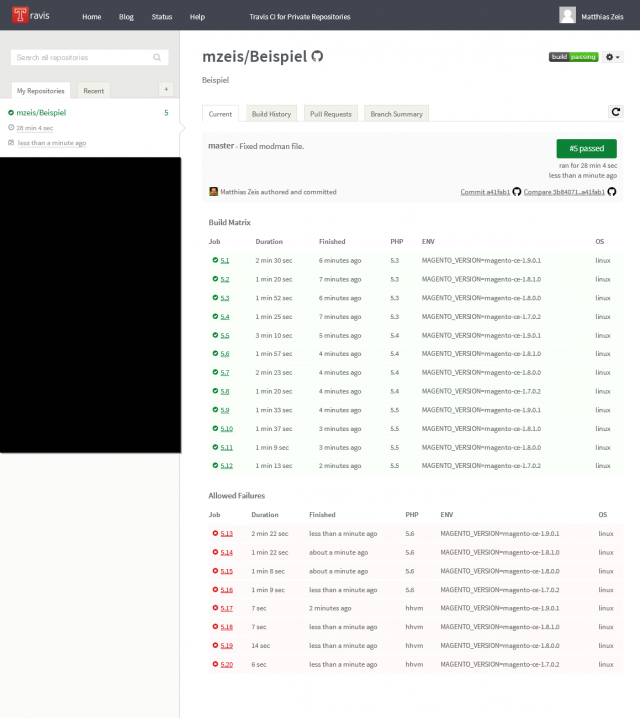Open job 5.9 link

225,410
